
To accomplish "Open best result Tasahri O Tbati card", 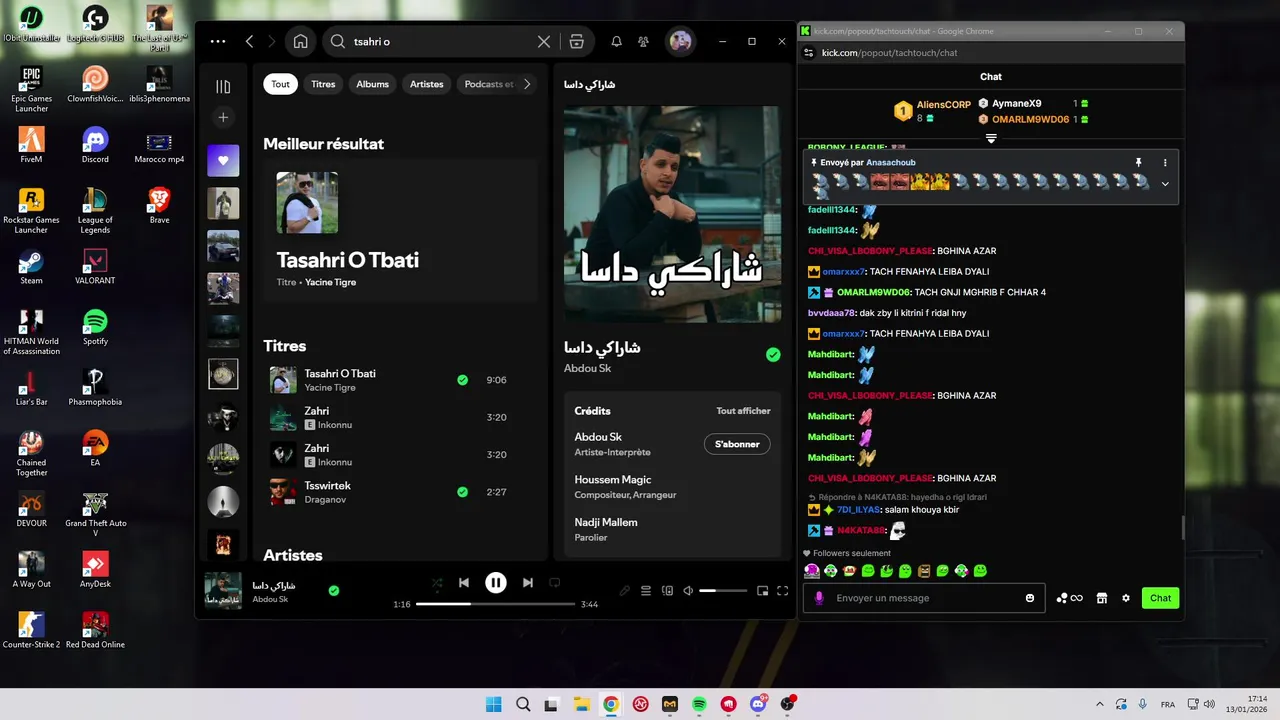I will [400, 230].
